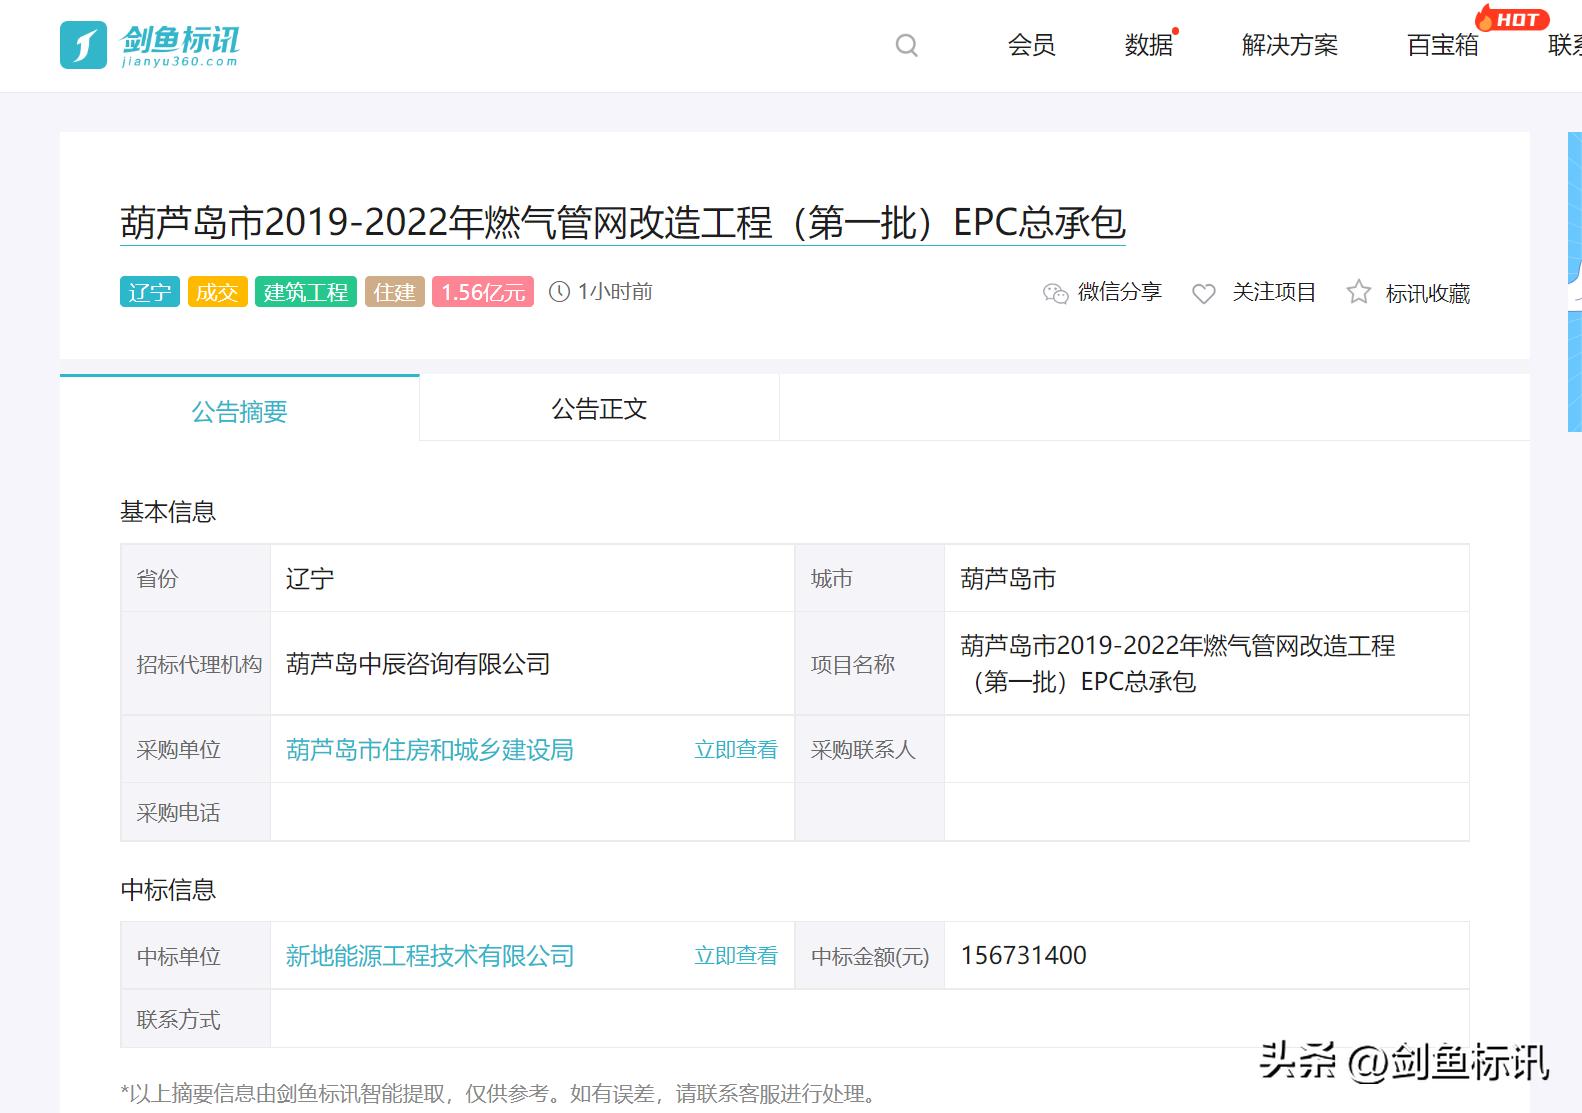
Task: Switch to the 公告摘要 tab
Action: tap(240, 409)
